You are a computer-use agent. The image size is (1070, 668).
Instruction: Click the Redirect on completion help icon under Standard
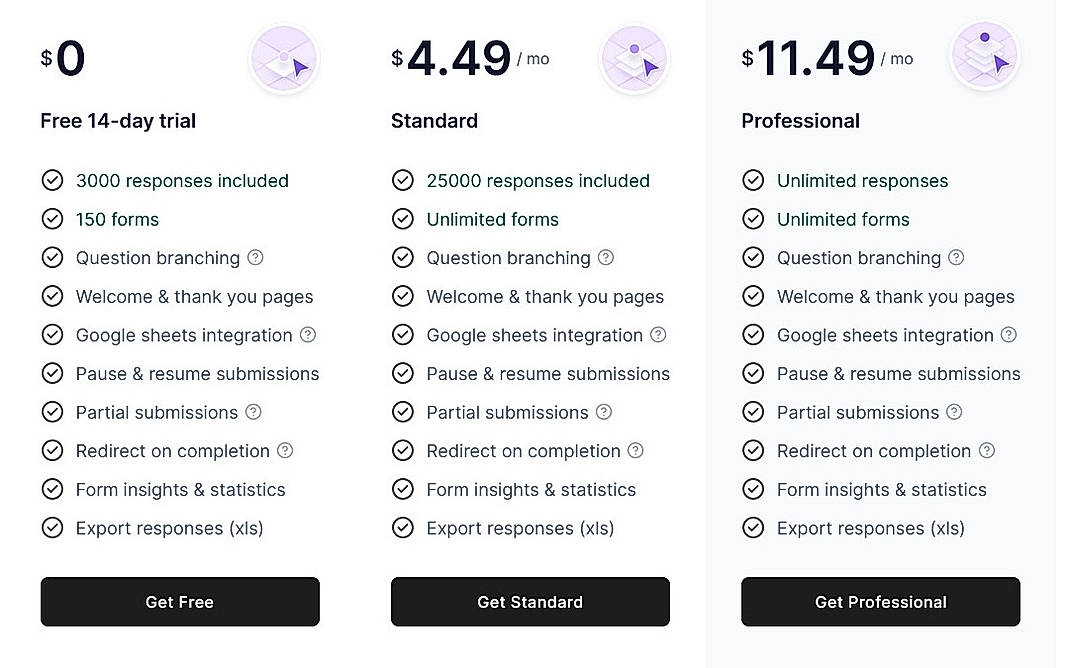(x=637, y=451)
